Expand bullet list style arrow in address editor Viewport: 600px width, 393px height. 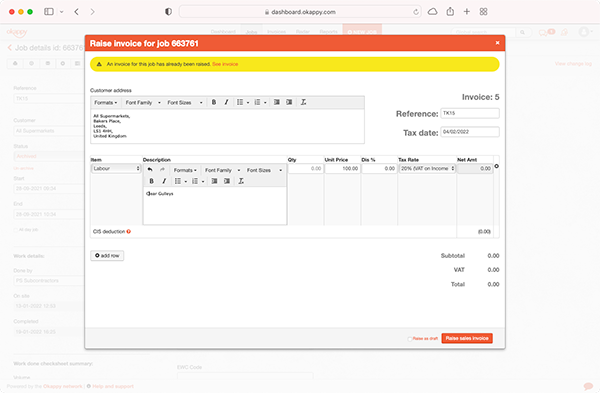(x=248, y=103)
